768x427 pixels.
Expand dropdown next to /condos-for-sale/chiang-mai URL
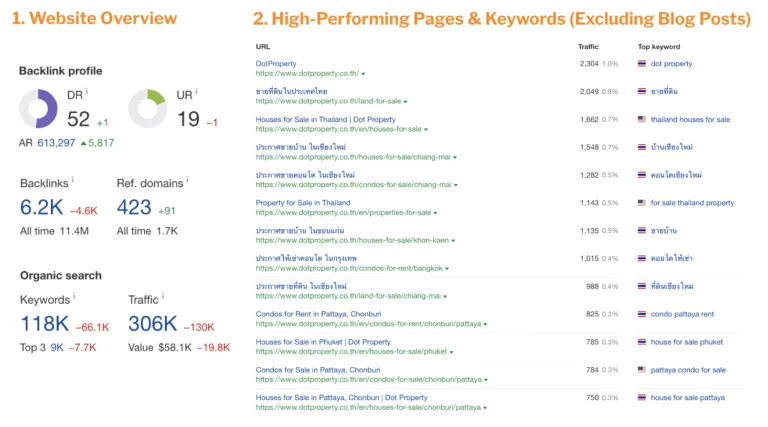tap(456, 185)
